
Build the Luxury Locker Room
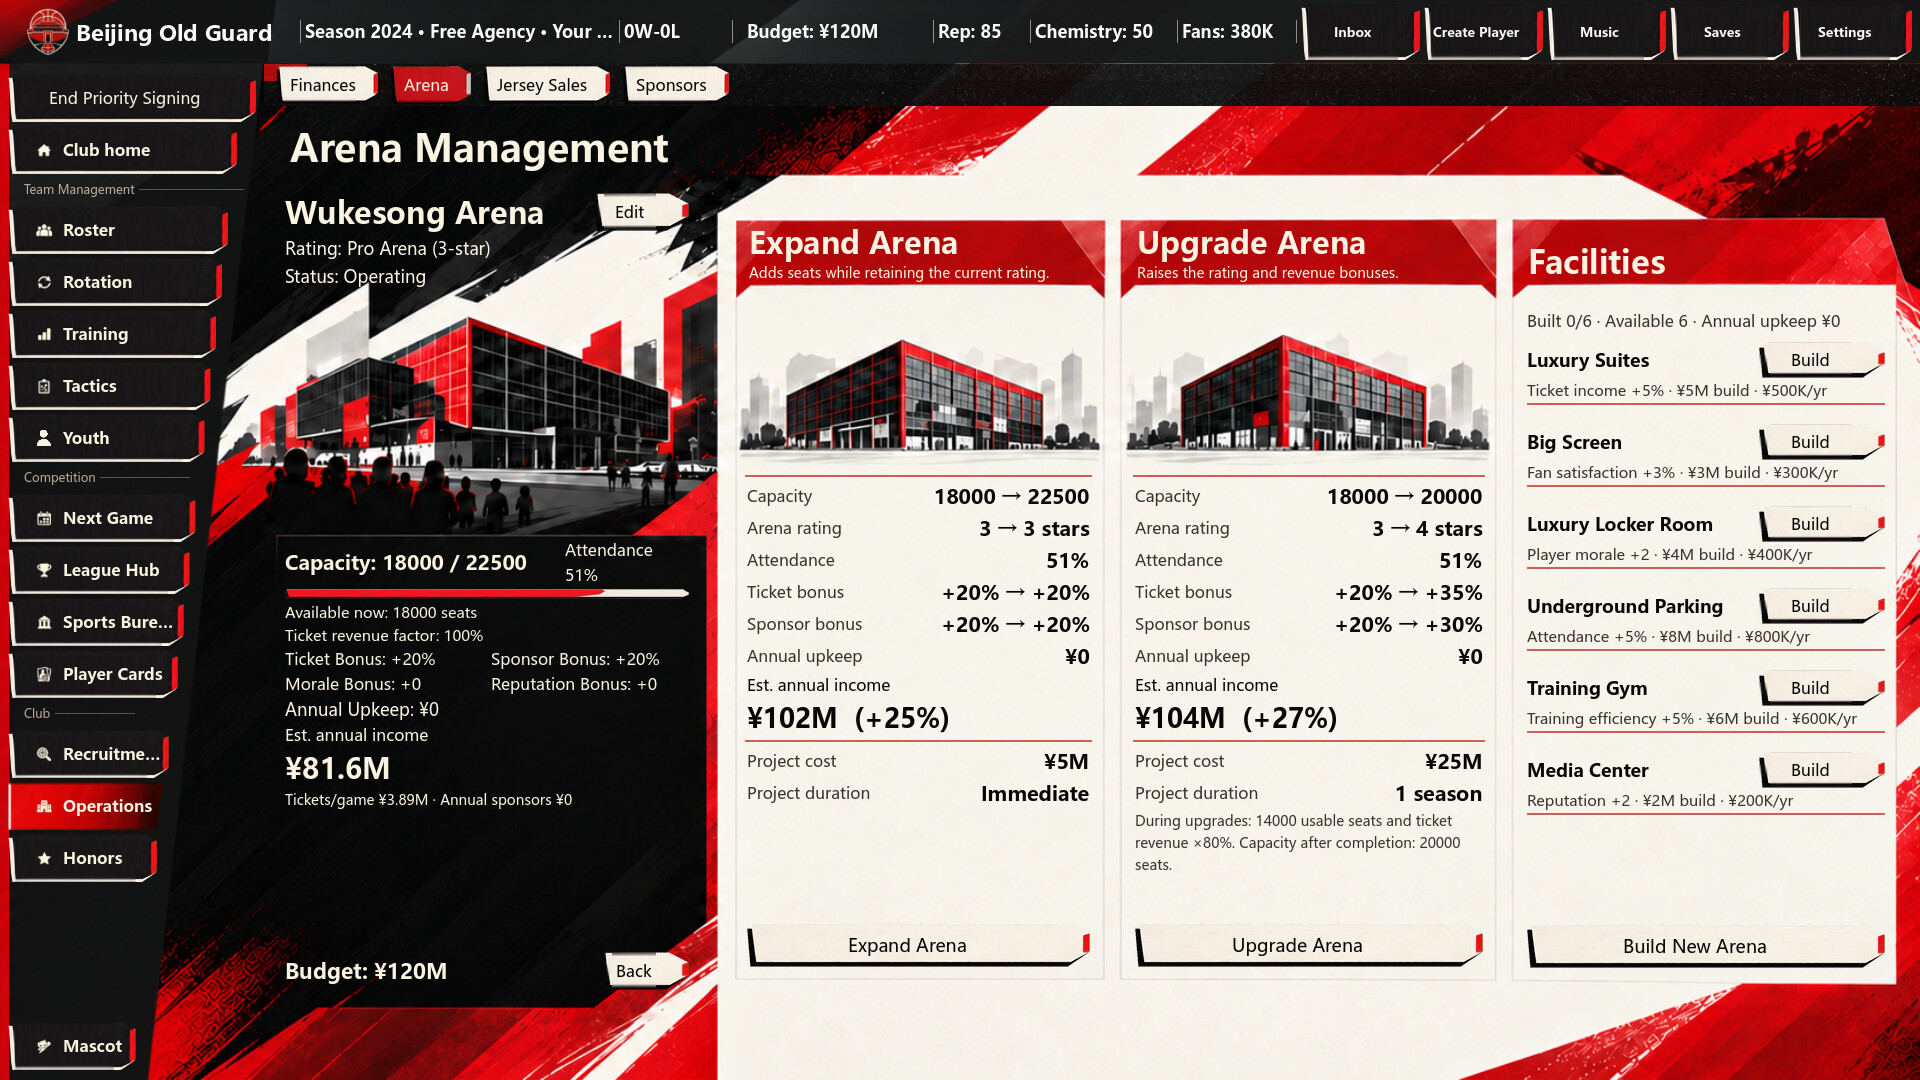pos(1821,524)
